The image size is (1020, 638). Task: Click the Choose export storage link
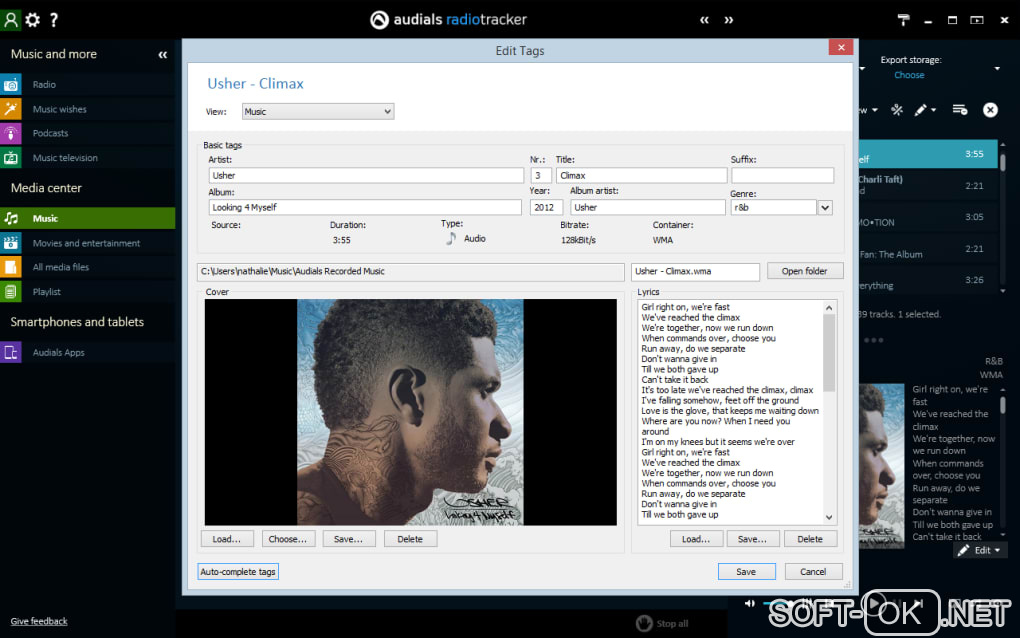coord(909,75)
